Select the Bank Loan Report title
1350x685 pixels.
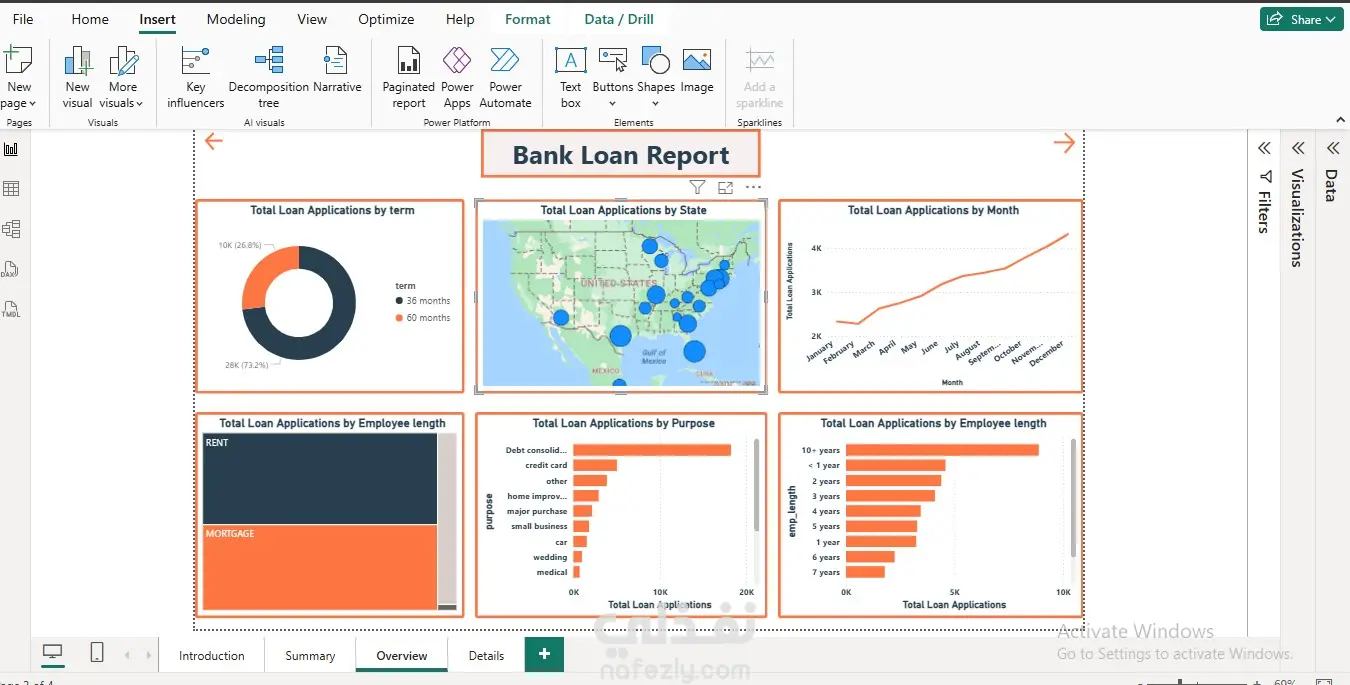621,155
